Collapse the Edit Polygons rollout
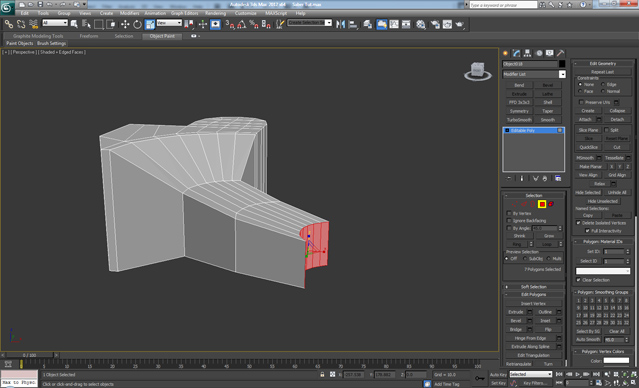639x388 pixels. coord(533,295)
